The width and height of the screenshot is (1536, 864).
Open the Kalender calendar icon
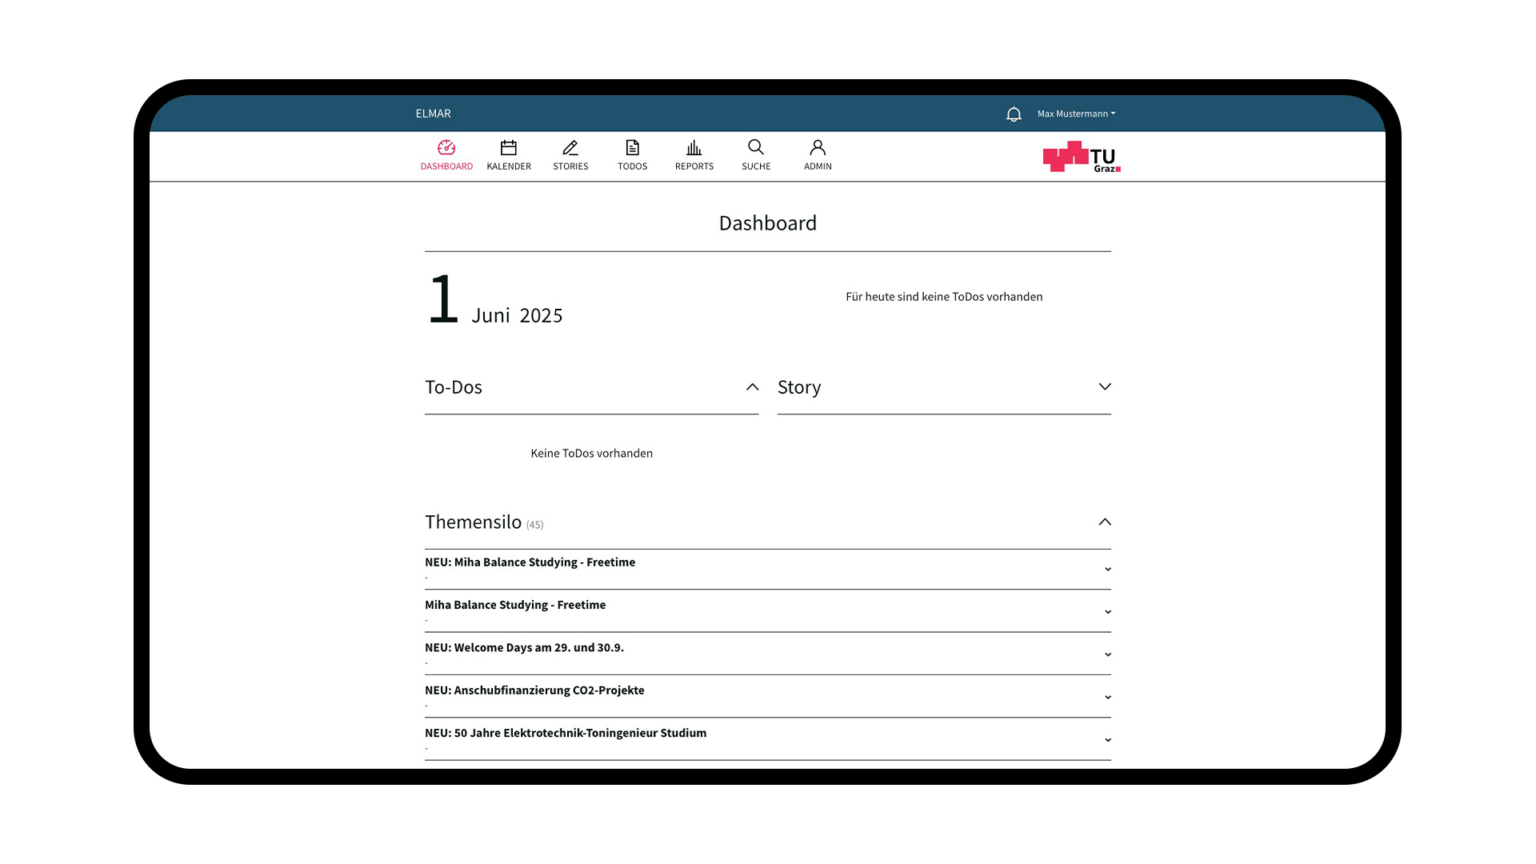tap(508, 148)
